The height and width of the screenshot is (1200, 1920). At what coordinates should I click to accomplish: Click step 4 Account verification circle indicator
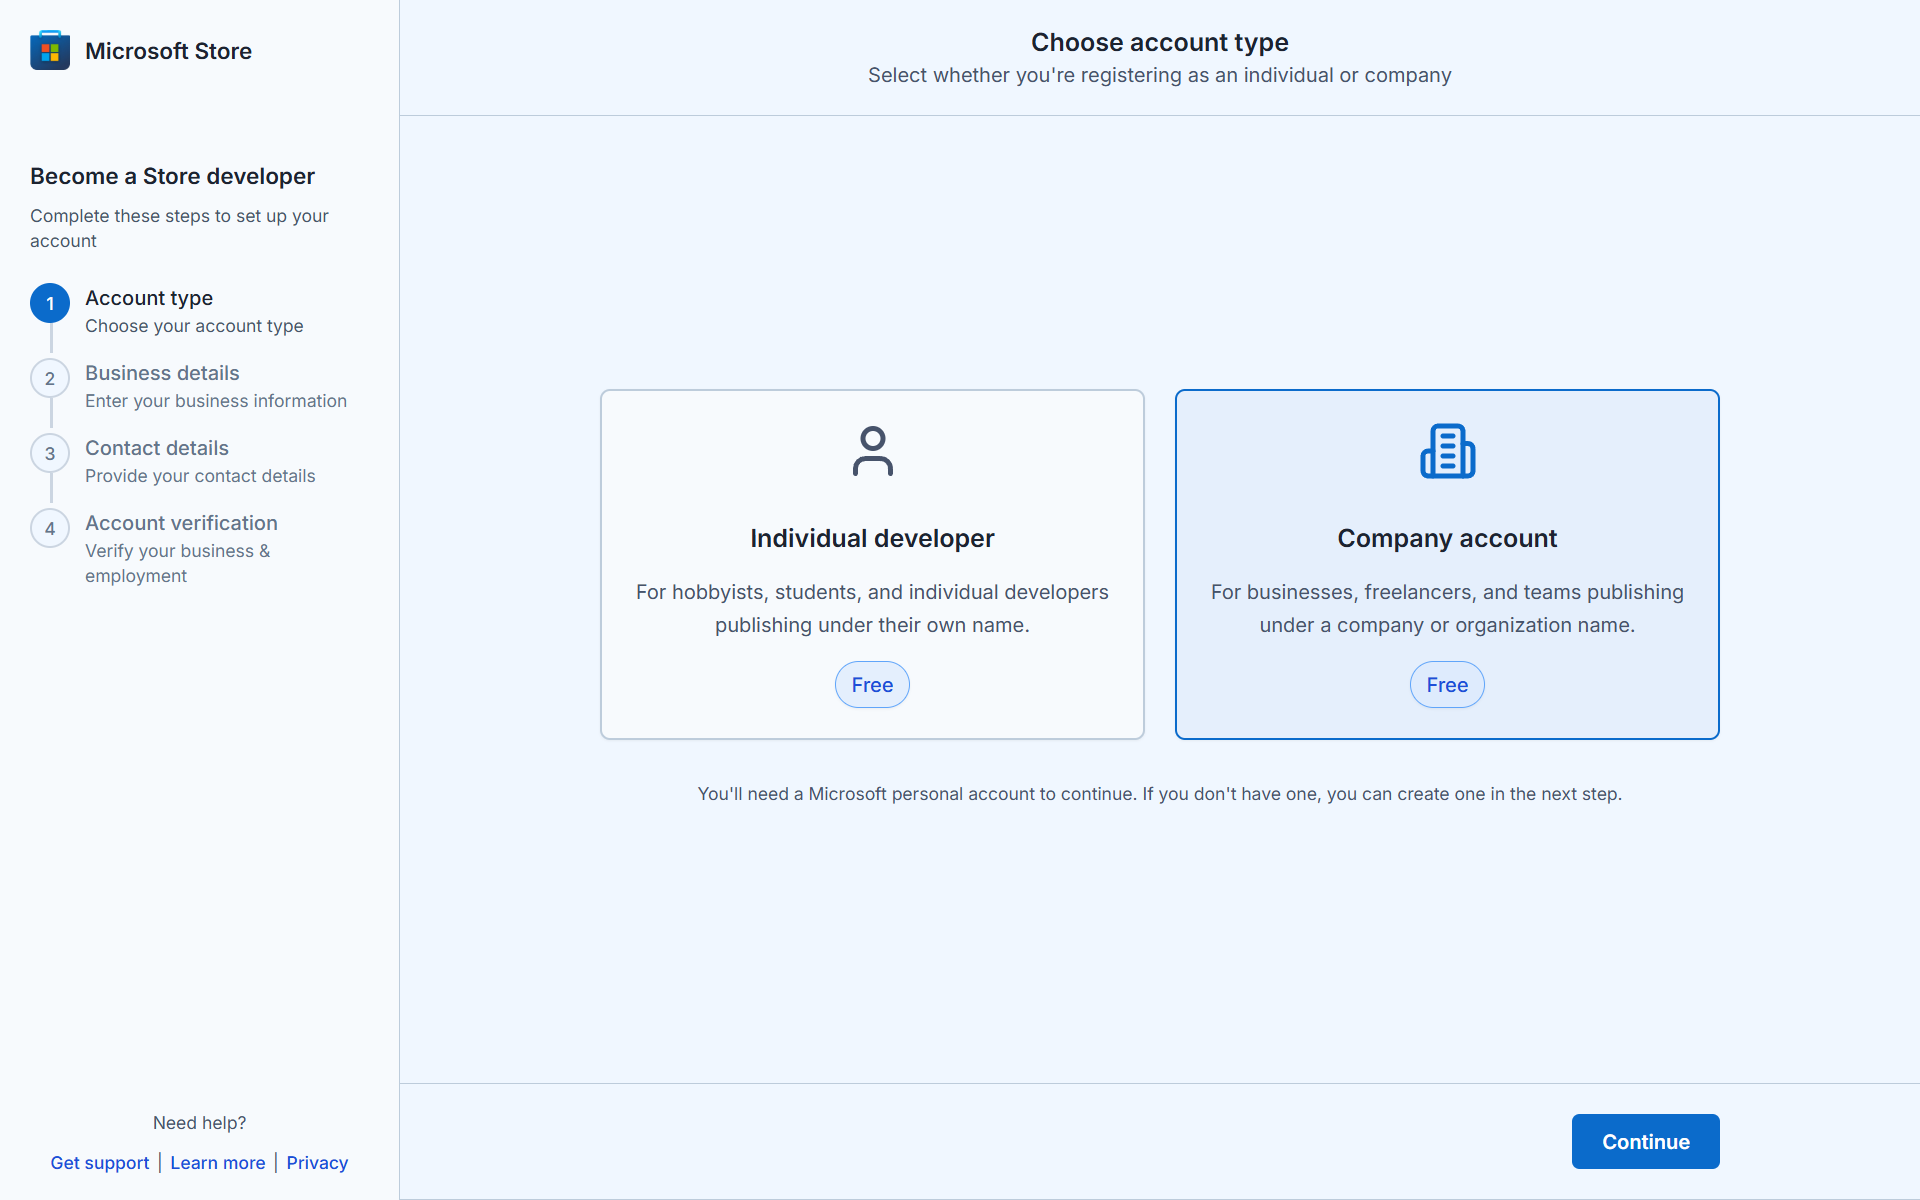click(x=50, y=528)
